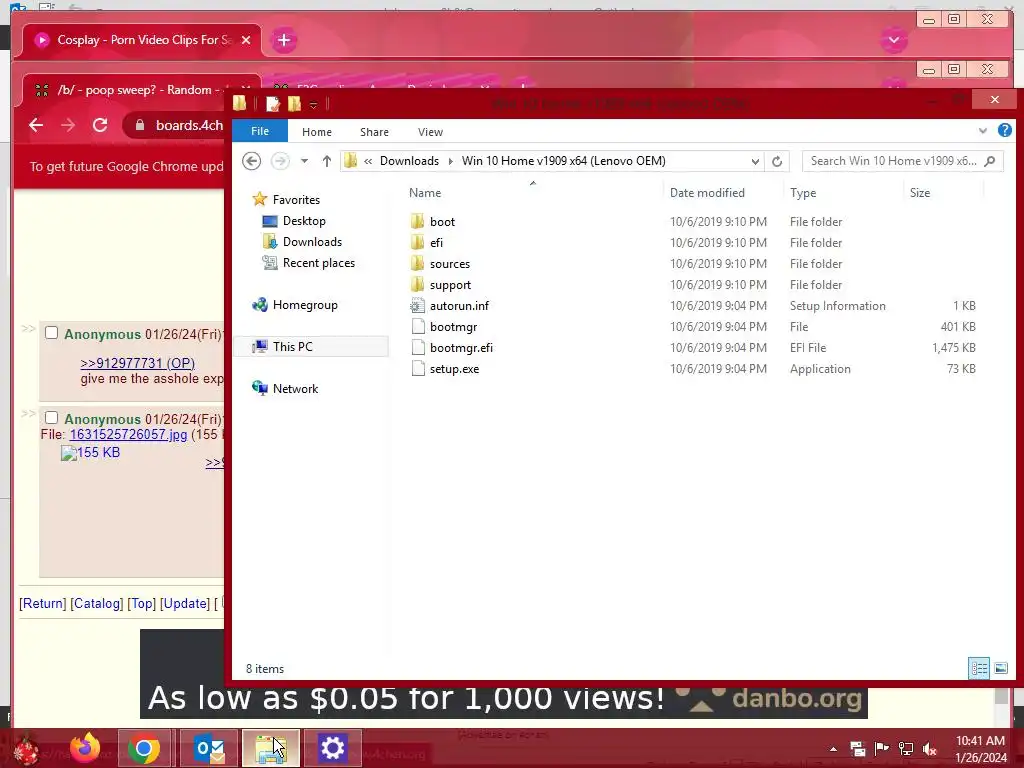Reload the 4chan page in Chrome

tap(100, 125)
